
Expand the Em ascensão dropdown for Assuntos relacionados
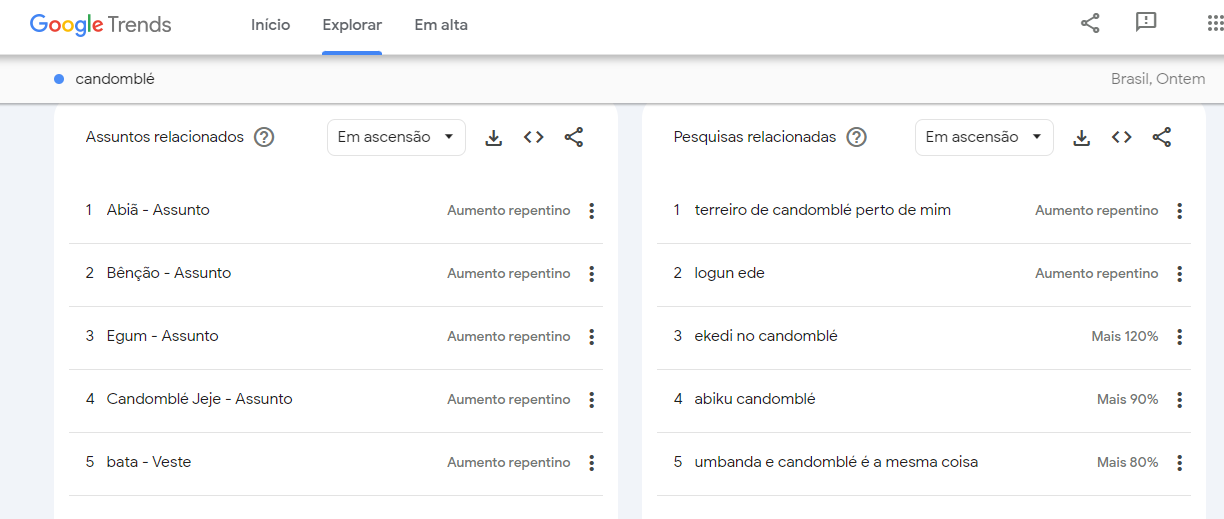click(396, 138)
